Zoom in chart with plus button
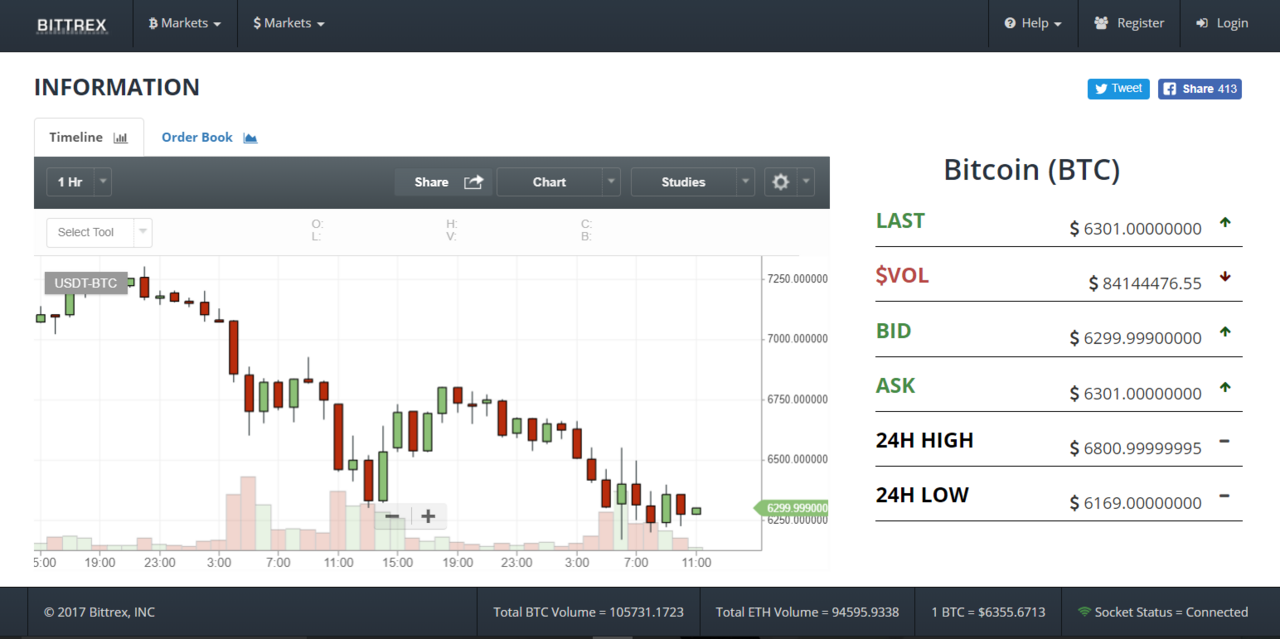The height and width of the screenshot is (639, 1280). coord(428,516)
